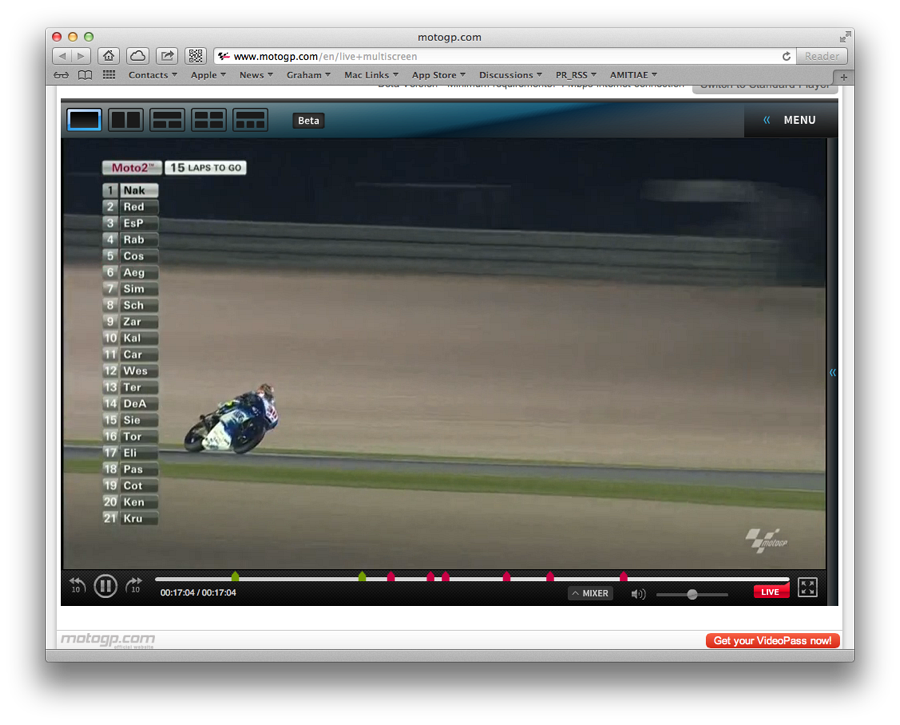Open App Store bookmarks folder
The width and height of the screenshot is (900, 725).
pos(439,75)
